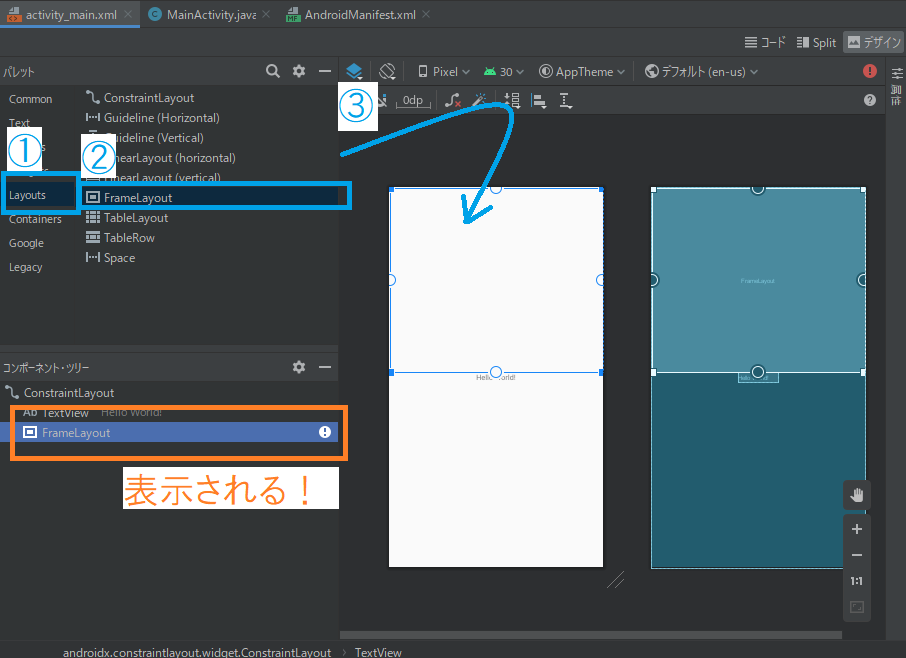The width and height of the screenshot is (906, 658).
Task: Click the 1:1 zoom reset control
Action: pos(856,580)
